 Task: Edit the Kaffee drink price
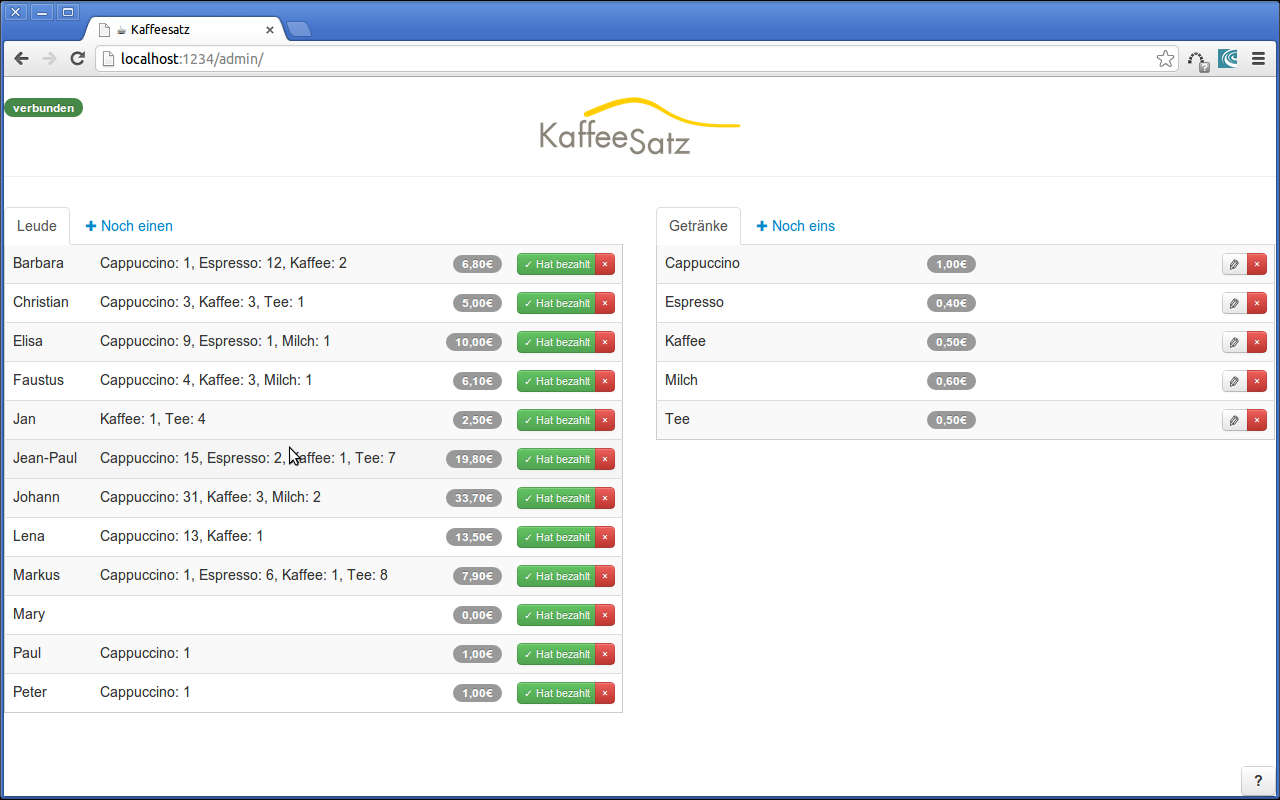1234,342
